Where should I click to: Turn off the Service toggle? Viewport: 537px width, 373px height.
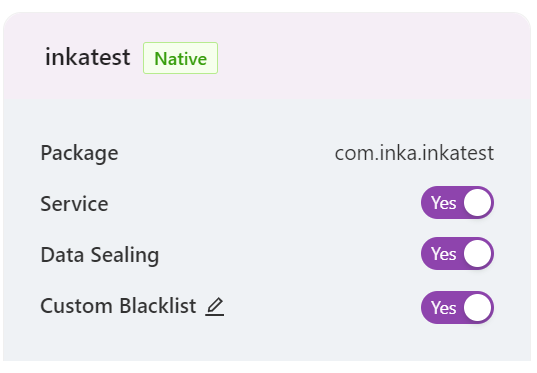tap(457, 203)
